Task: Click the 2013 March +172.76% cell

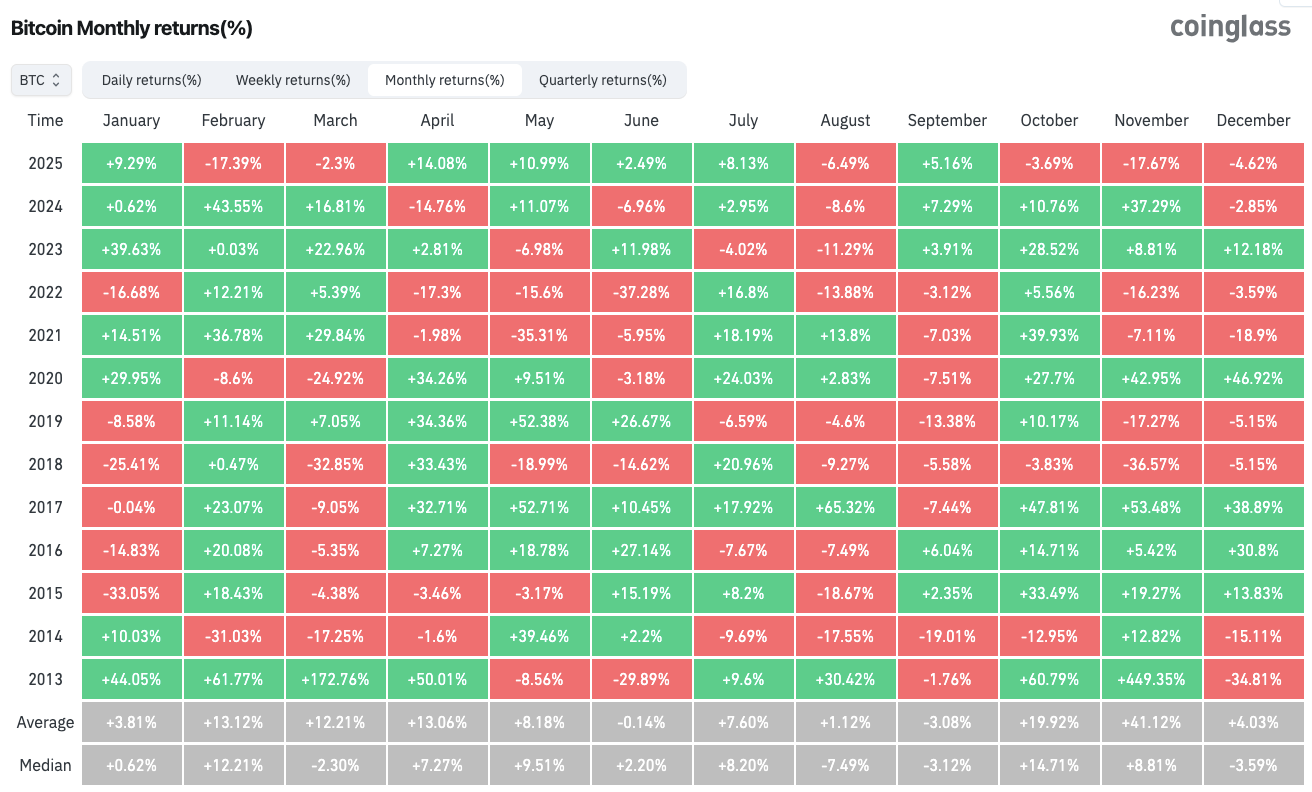Action: [335, 679]
